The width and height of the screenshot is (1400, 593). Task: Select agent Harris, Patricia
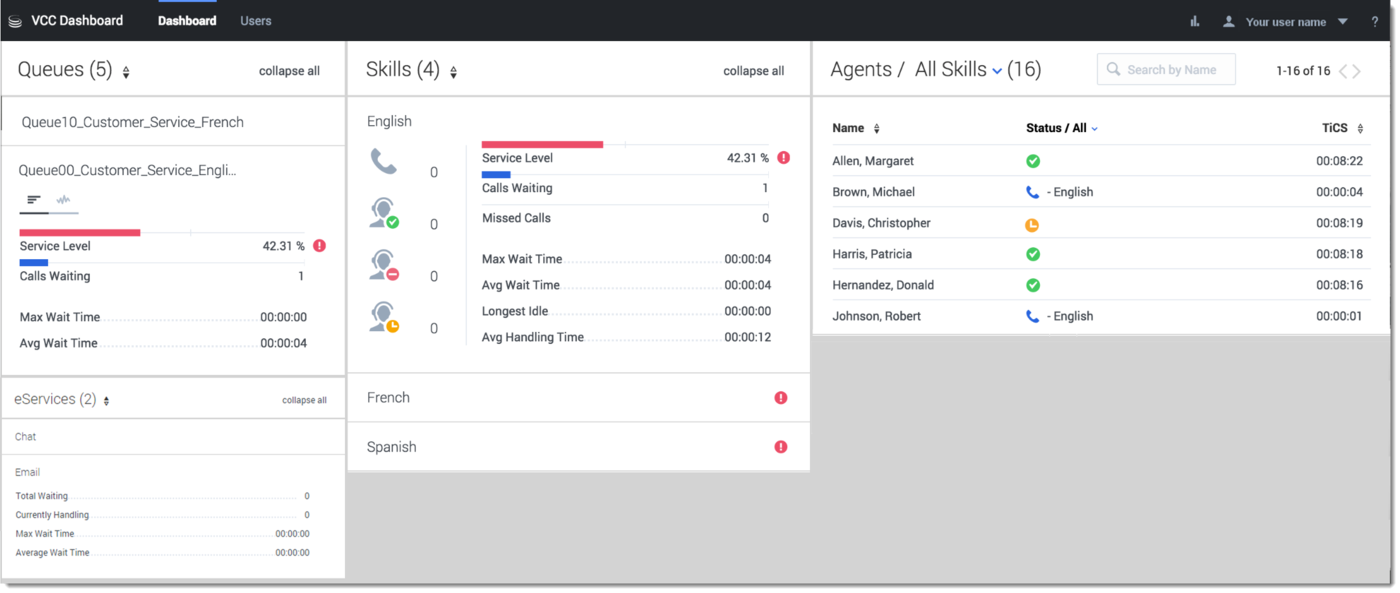[872, 254]
